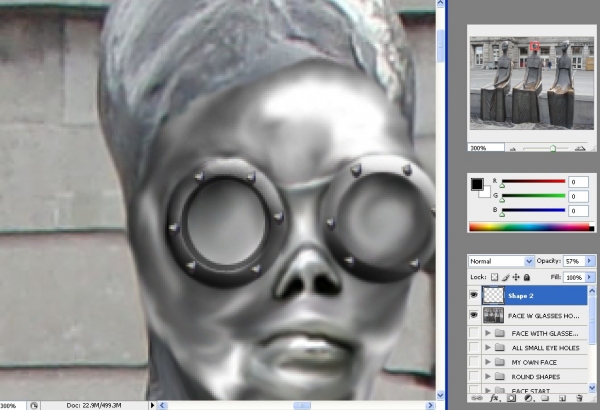Click the background white color swatch

point(485,191)
